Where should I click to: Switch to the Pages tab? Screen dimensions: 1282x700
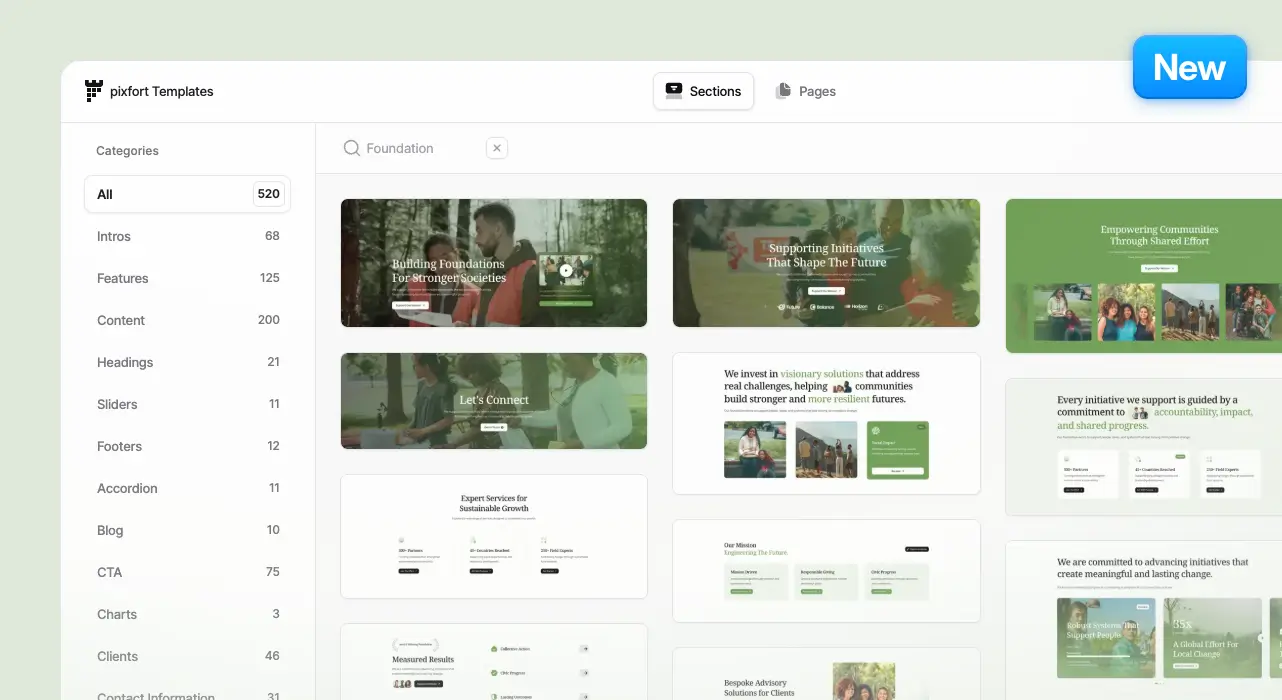click(806, 91)
